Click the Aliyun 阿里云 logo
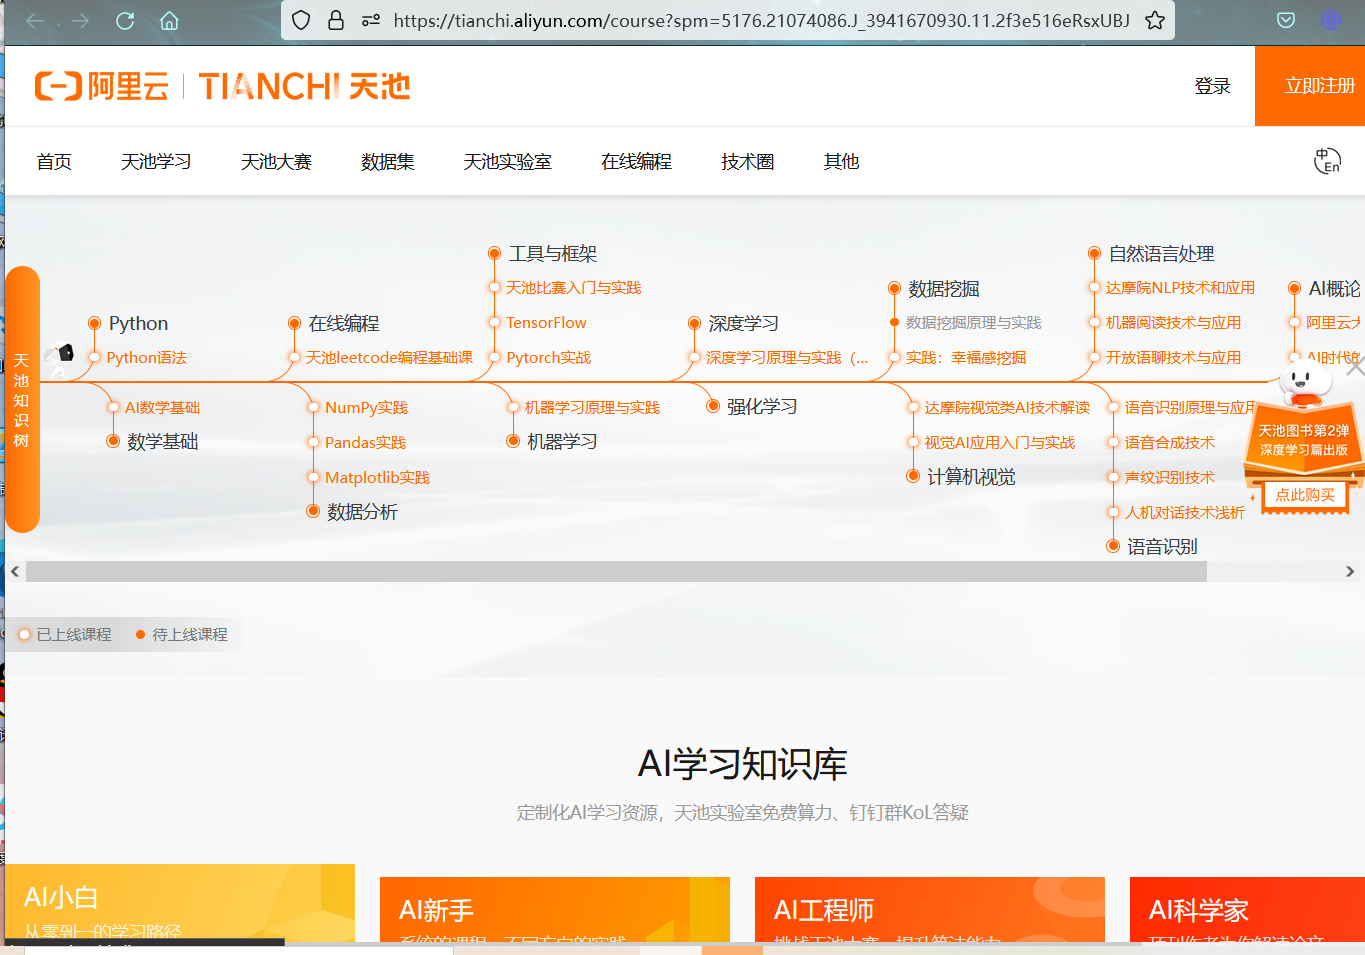The image size is (1365, 955). click(101, 86)
